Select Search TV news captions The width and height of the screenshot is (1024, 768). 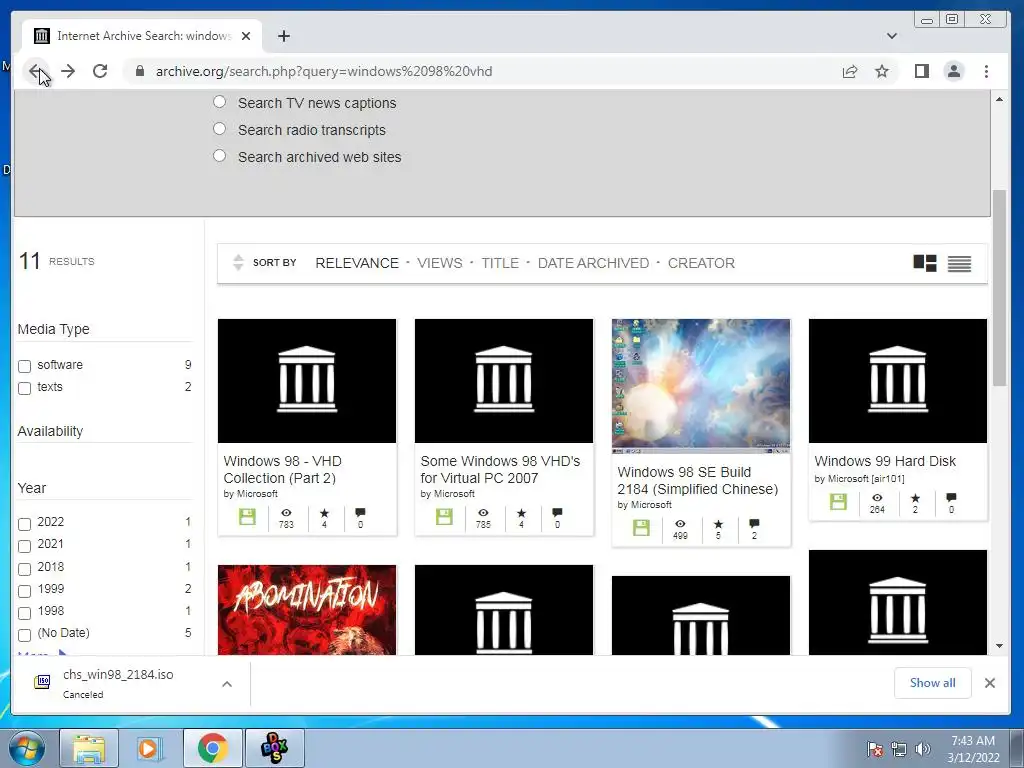219,102
